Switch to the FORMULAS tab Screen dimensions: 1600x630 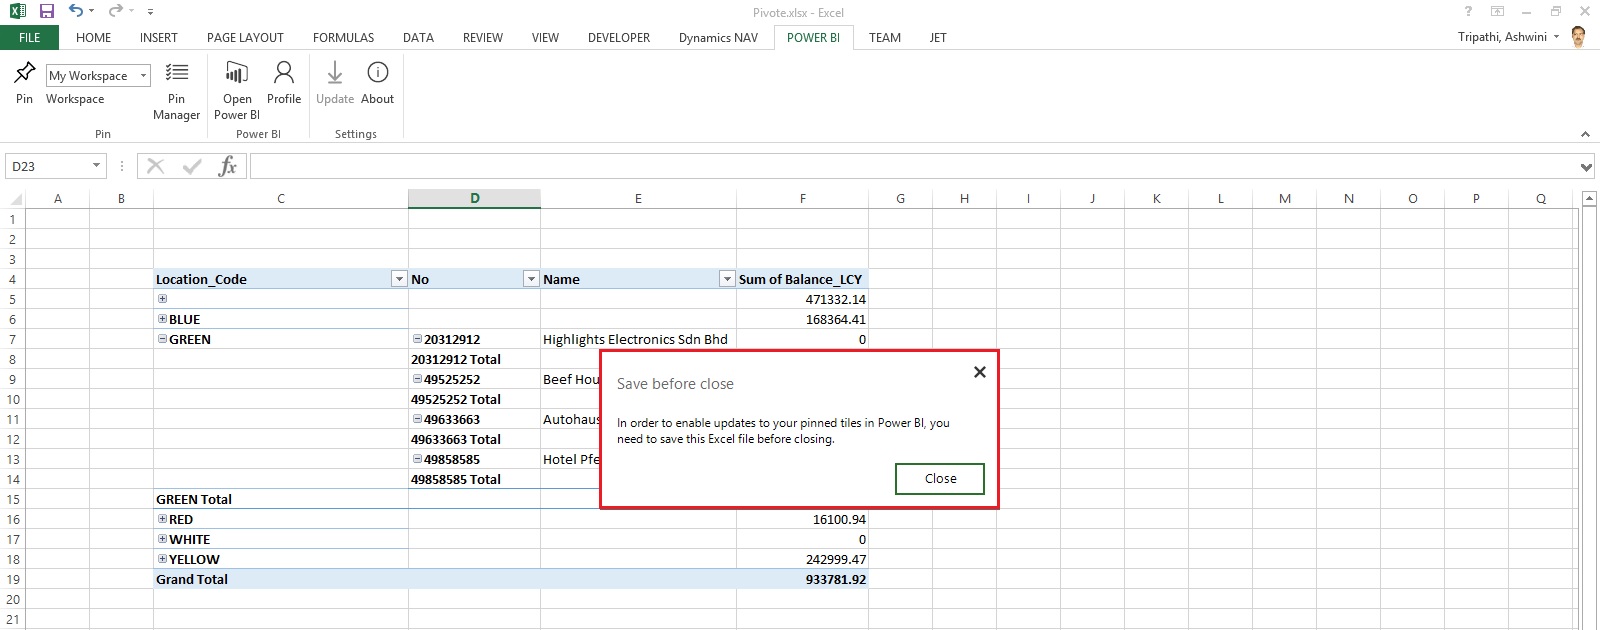(343, 38)
